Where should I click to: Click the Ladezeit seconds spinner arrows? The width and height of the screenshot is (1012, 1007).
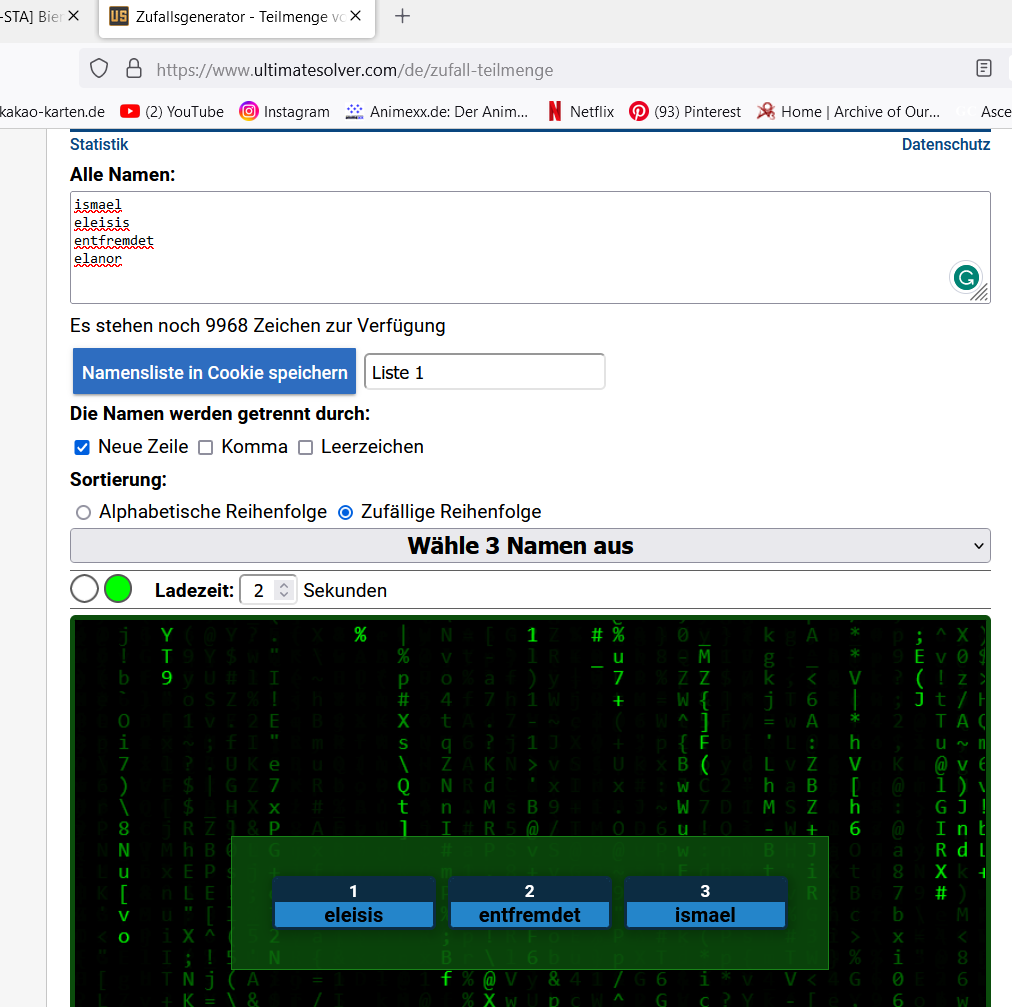[284, 590]
